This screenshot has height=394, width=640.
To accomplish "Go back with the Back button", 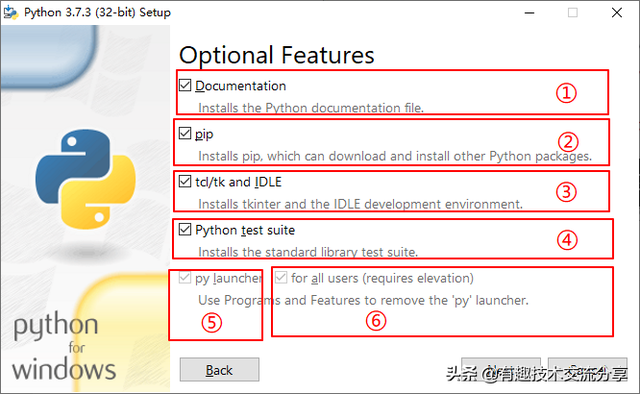I will (x=219, y=370).
